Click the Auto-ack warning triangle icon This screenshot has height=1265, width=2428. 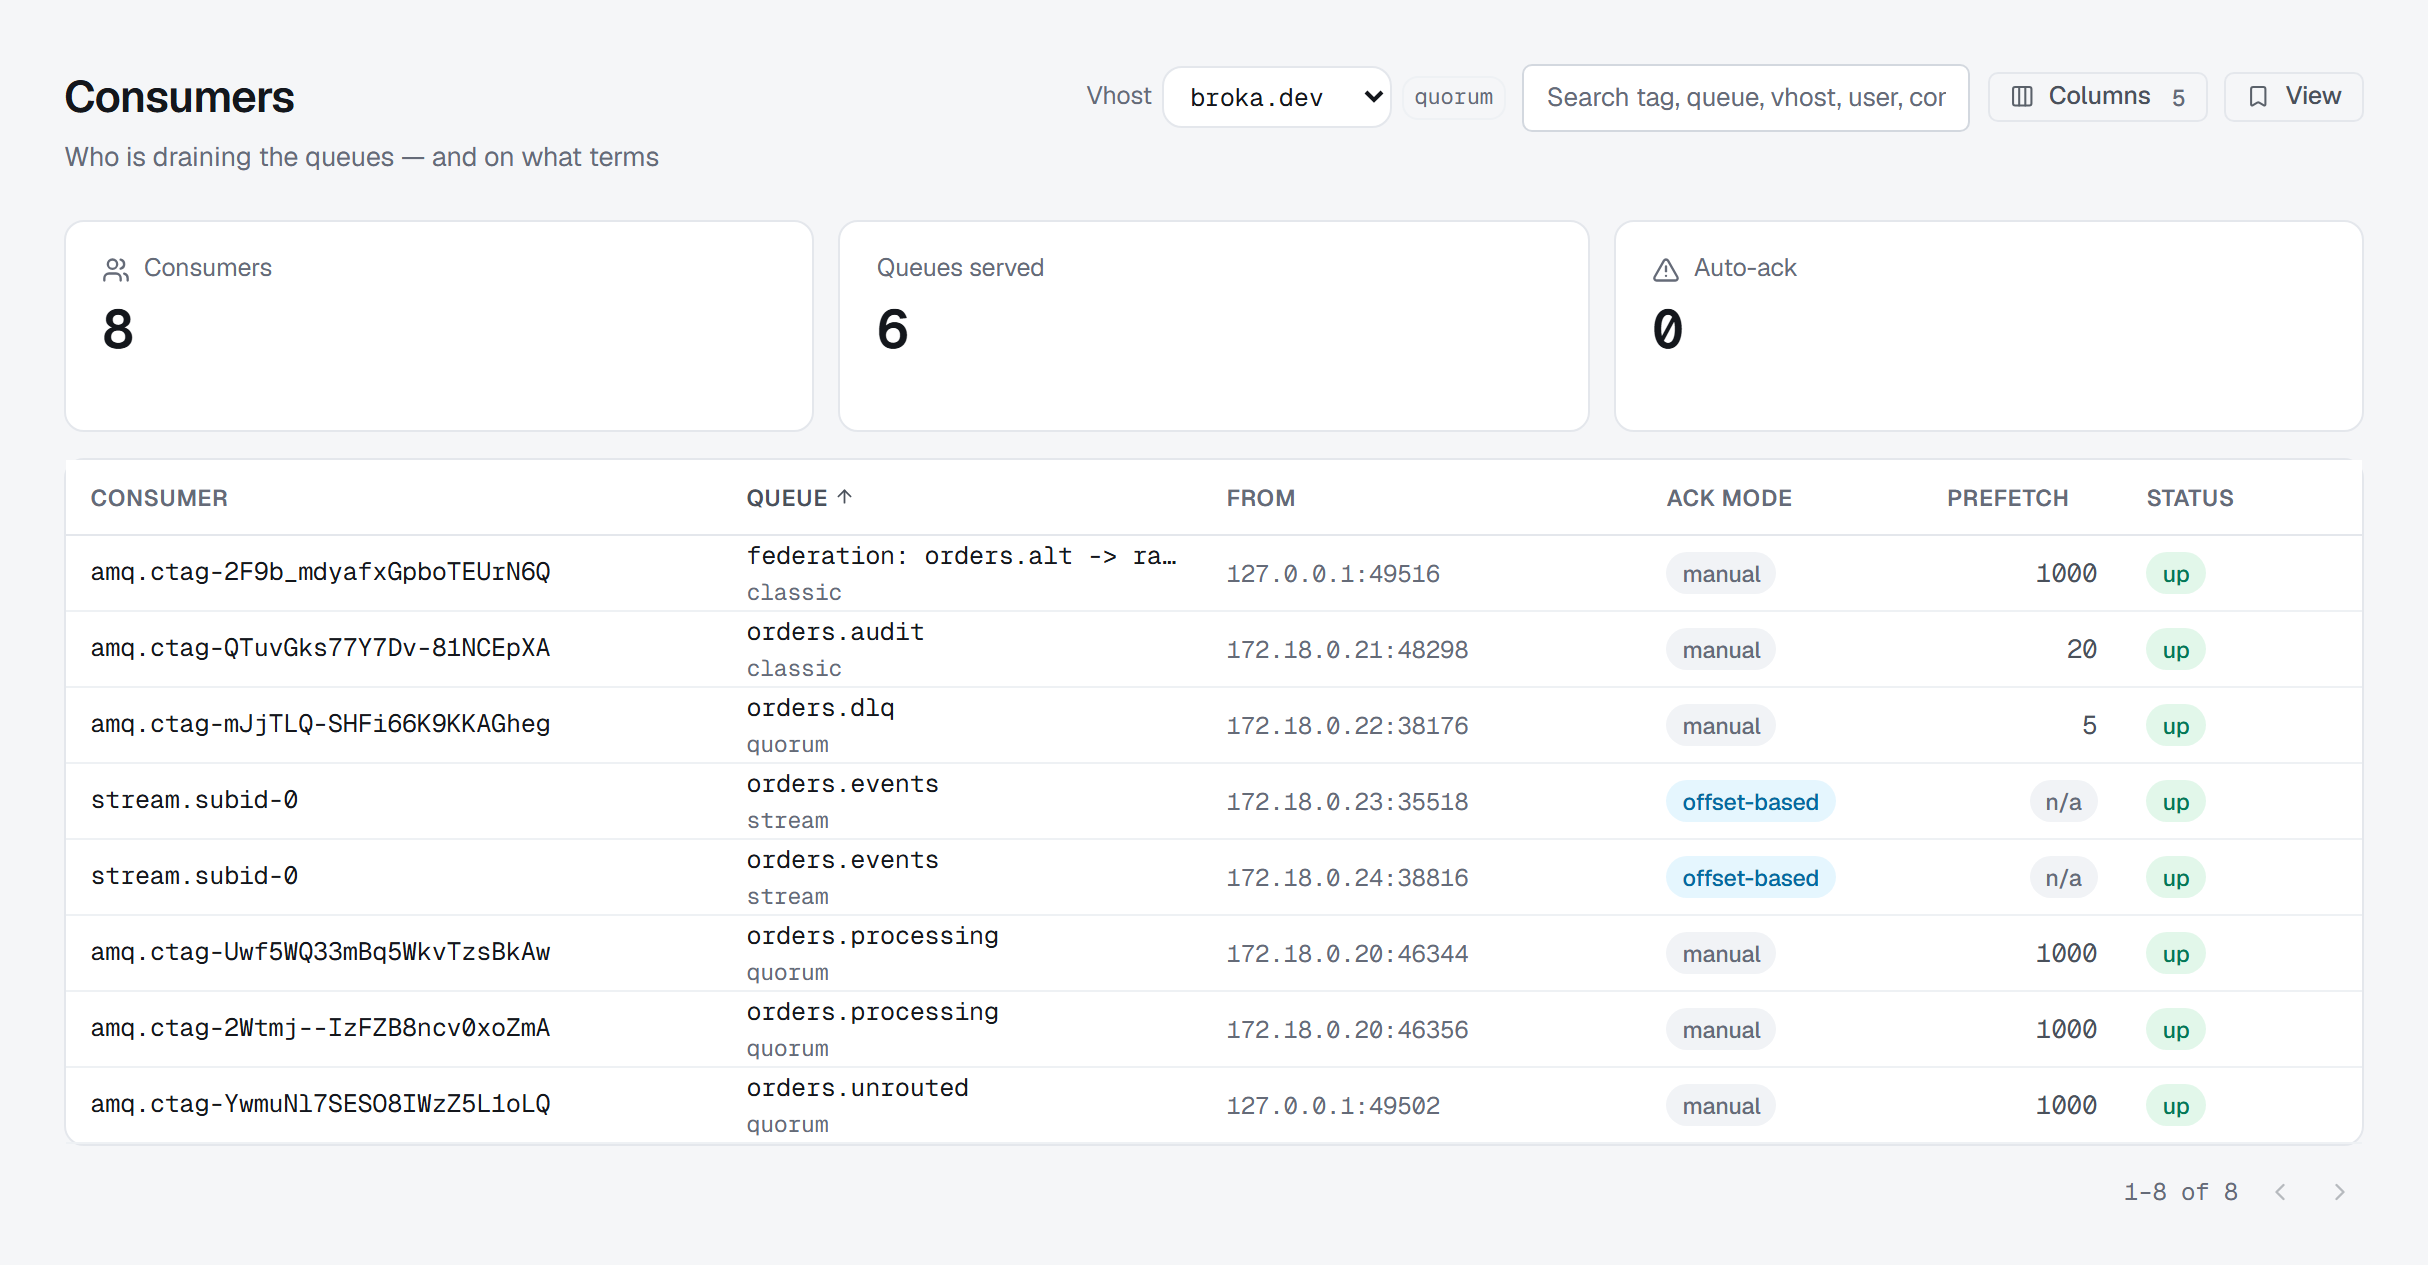pos(1665,269)
